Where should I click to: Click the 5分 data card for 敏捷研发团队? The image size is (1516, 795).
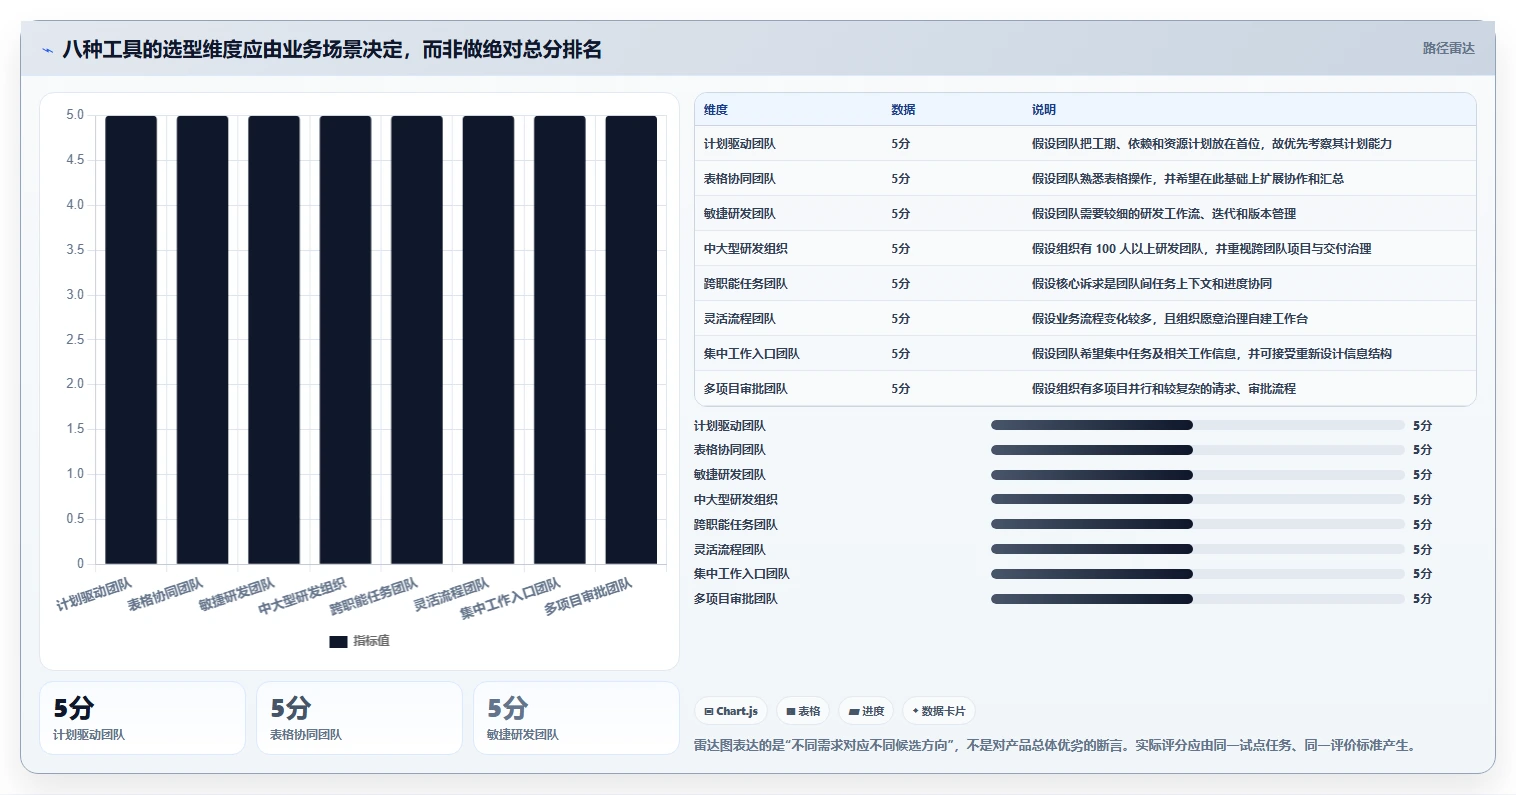tap(576, 718)
